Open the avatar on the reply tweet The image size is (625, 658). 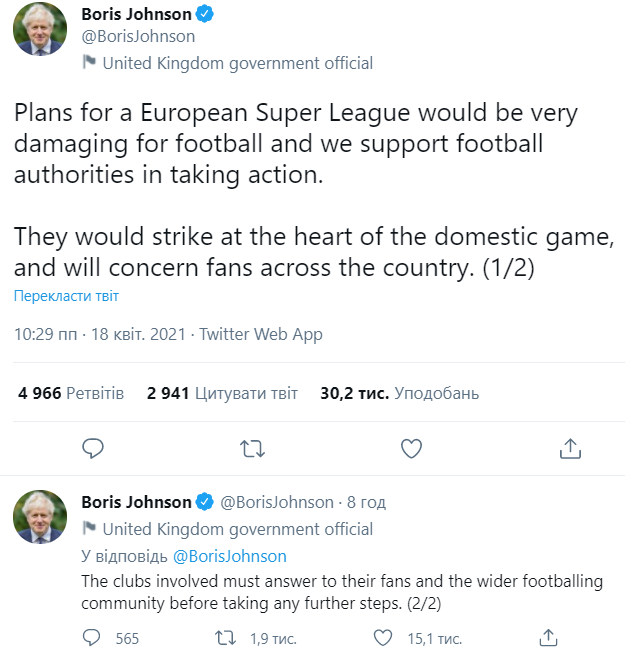(40, 517)
